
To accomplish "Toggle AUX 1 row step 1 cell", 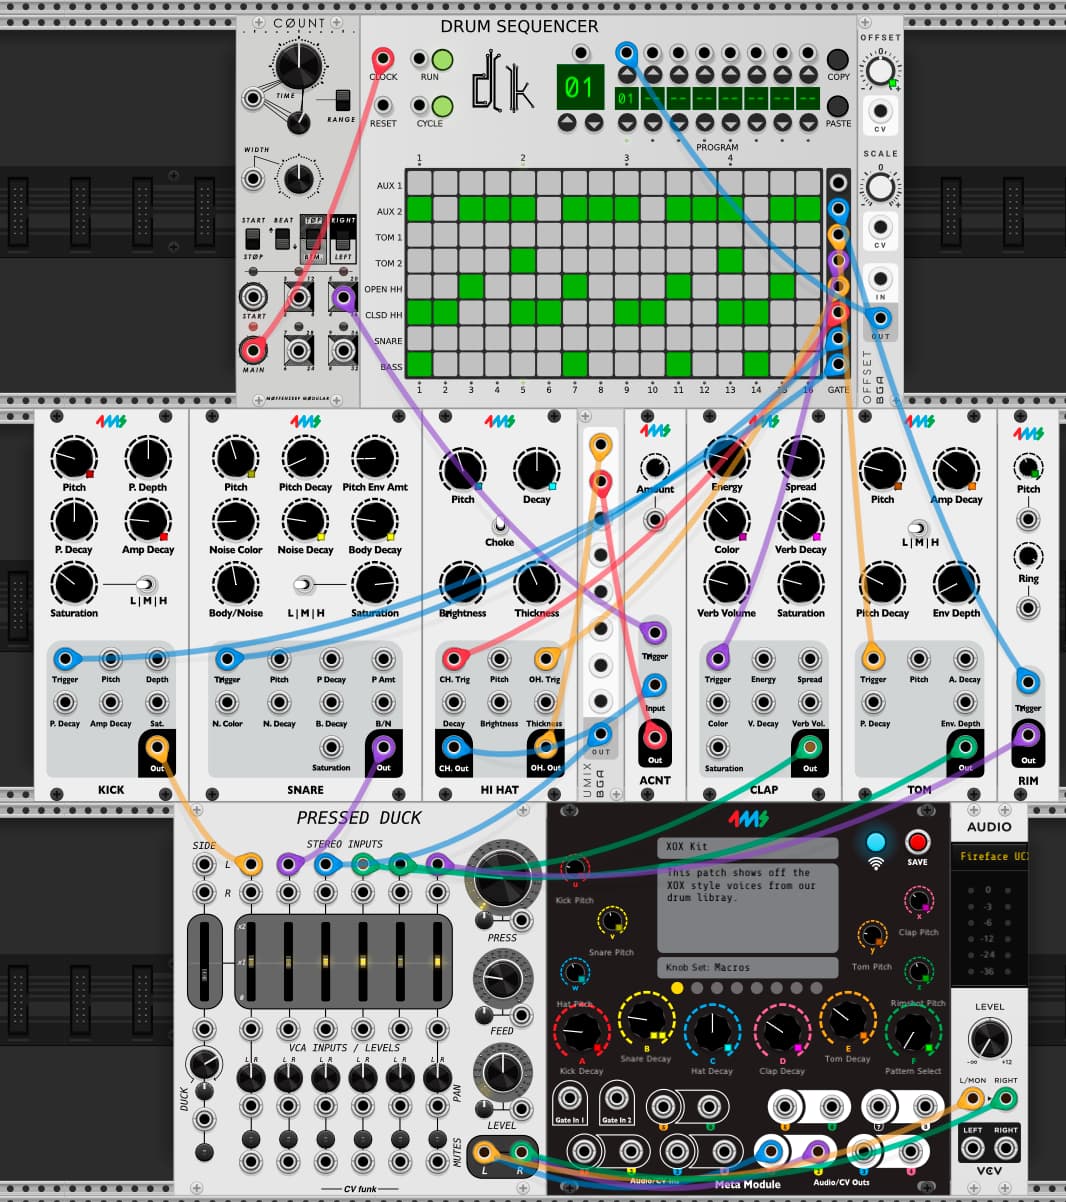I will point(419,183).
